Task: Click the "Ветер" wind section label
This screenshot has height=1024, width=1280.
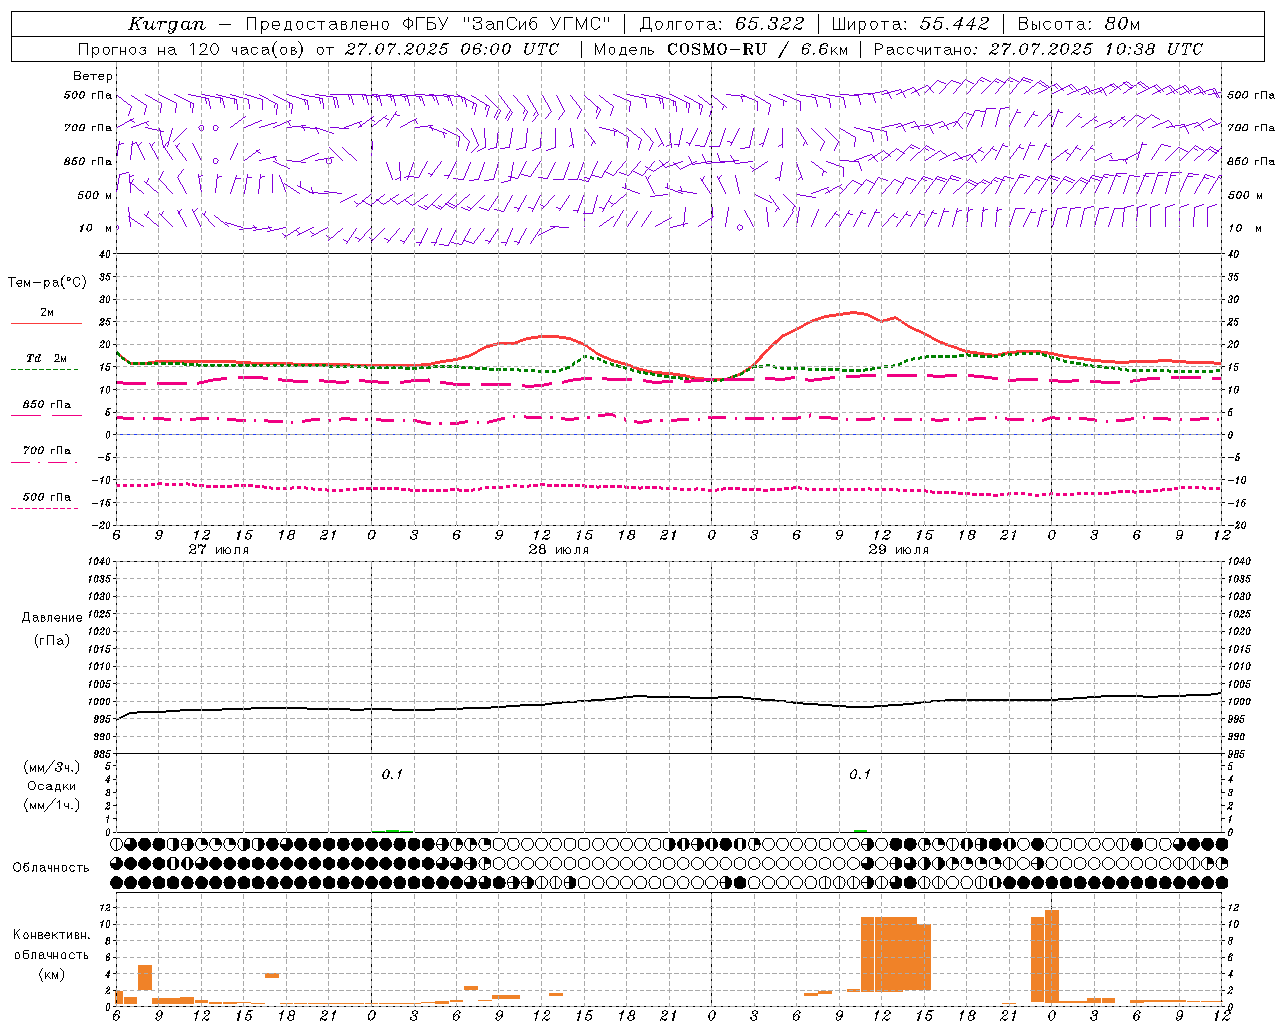Action: coord(93,76)
